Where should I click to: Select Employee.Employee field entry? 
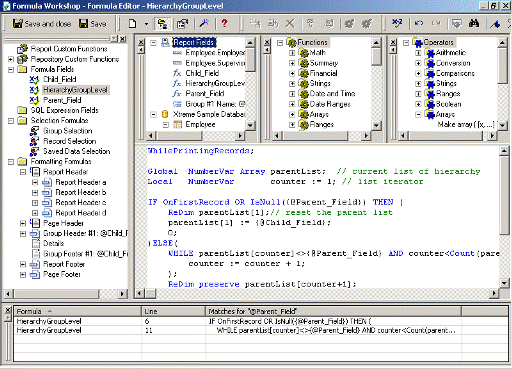coord(215,53)
